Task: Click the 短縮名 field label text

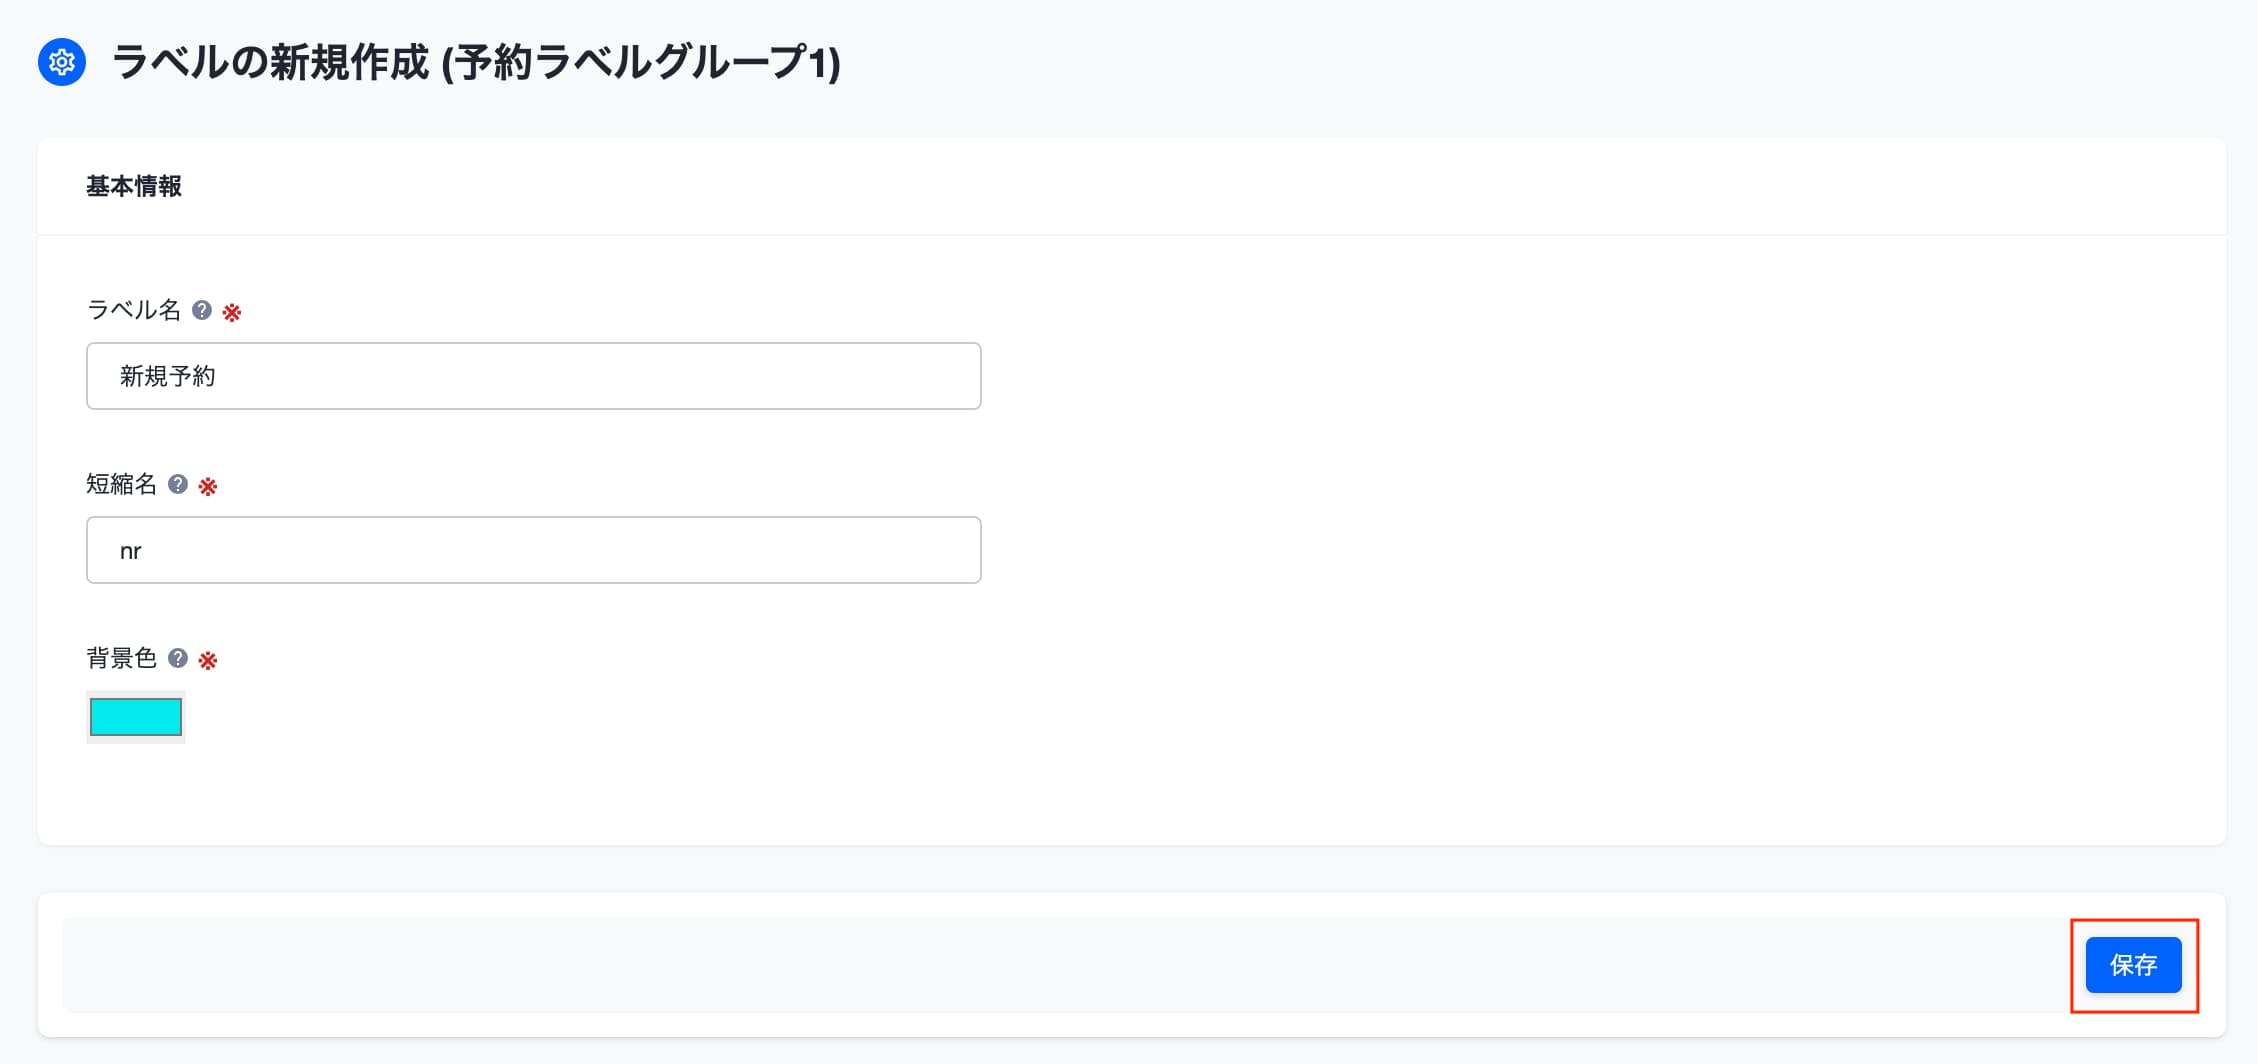Action: (x=122, y=484)
